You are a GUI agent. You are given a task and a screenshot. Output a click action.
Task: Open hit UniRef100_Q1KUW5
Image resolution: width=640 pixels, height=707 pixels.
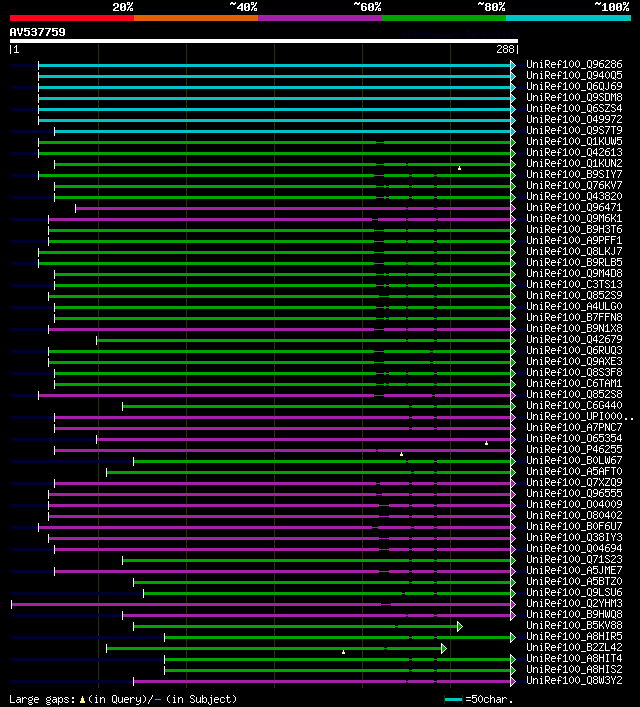coord(574,141)
